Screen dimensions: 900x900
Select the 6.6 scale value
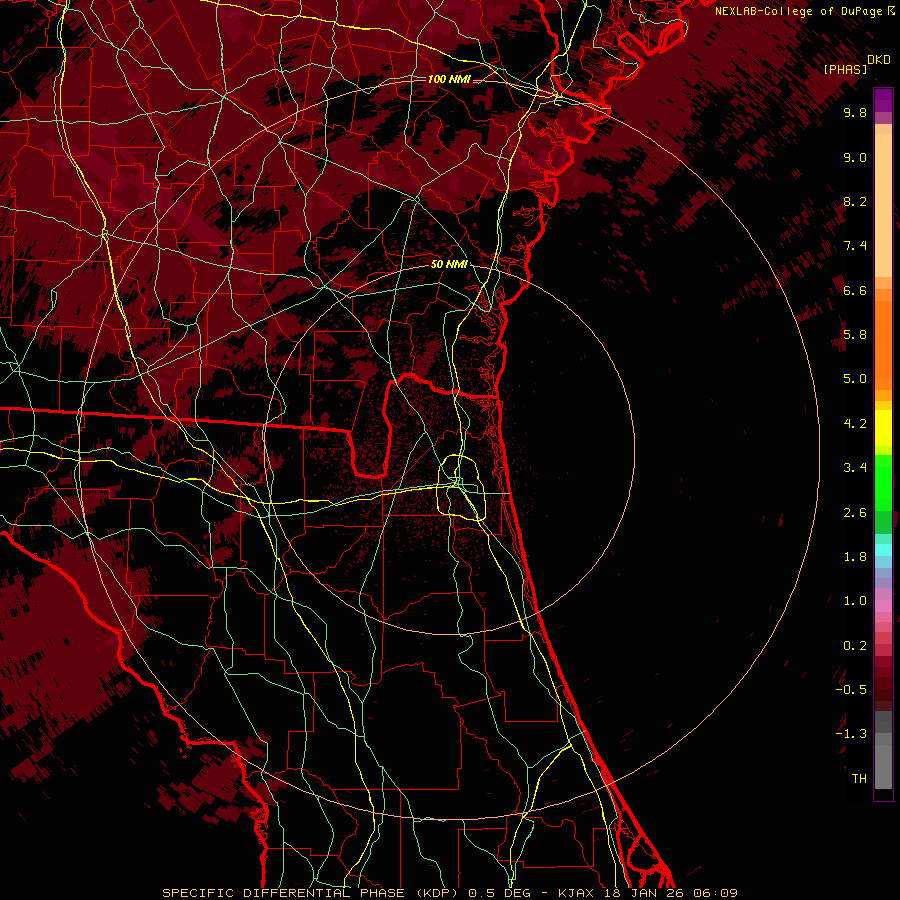pyautogui.click(x=855, y=290)
